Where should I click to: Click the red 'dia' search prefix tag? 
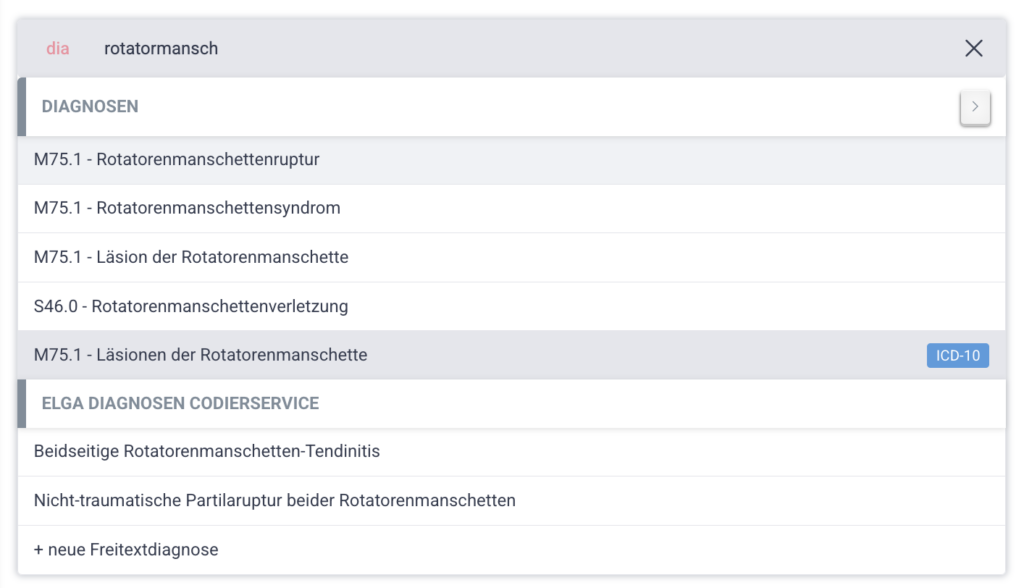click(58, 48)
